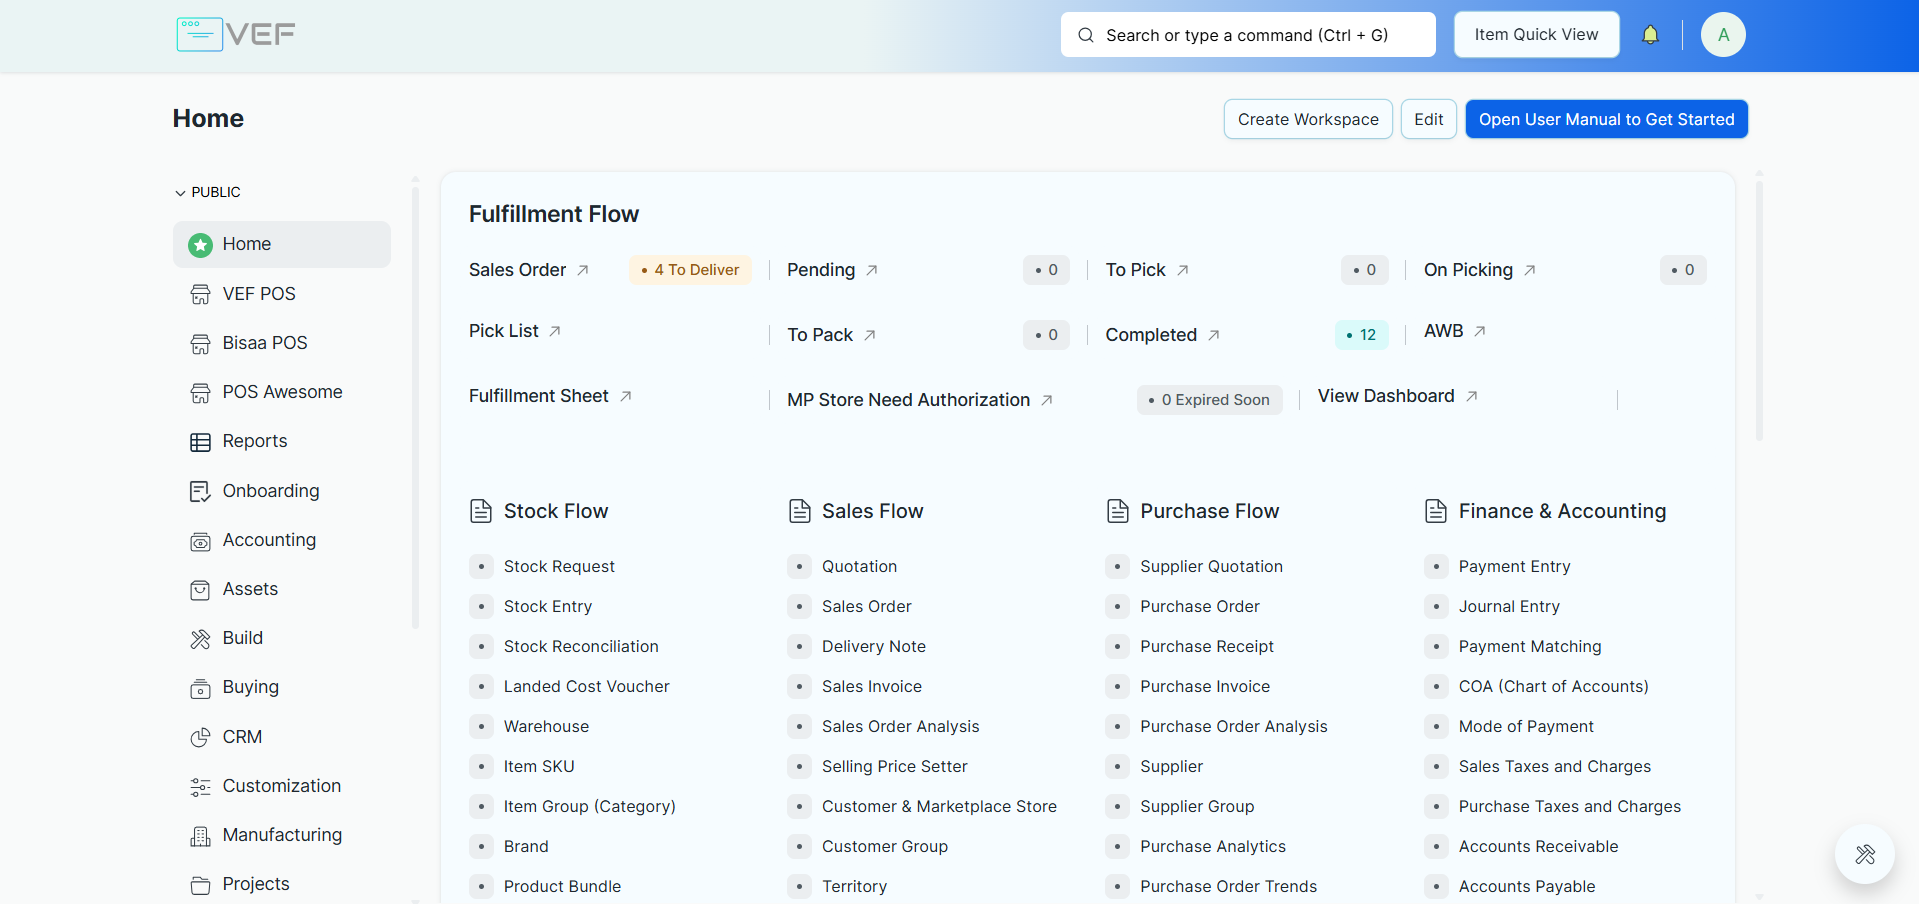Image resolution: width=1919 pixels, height=904 pixels.
Task: Click the notification bell icon
Action: click(1650, 35)
